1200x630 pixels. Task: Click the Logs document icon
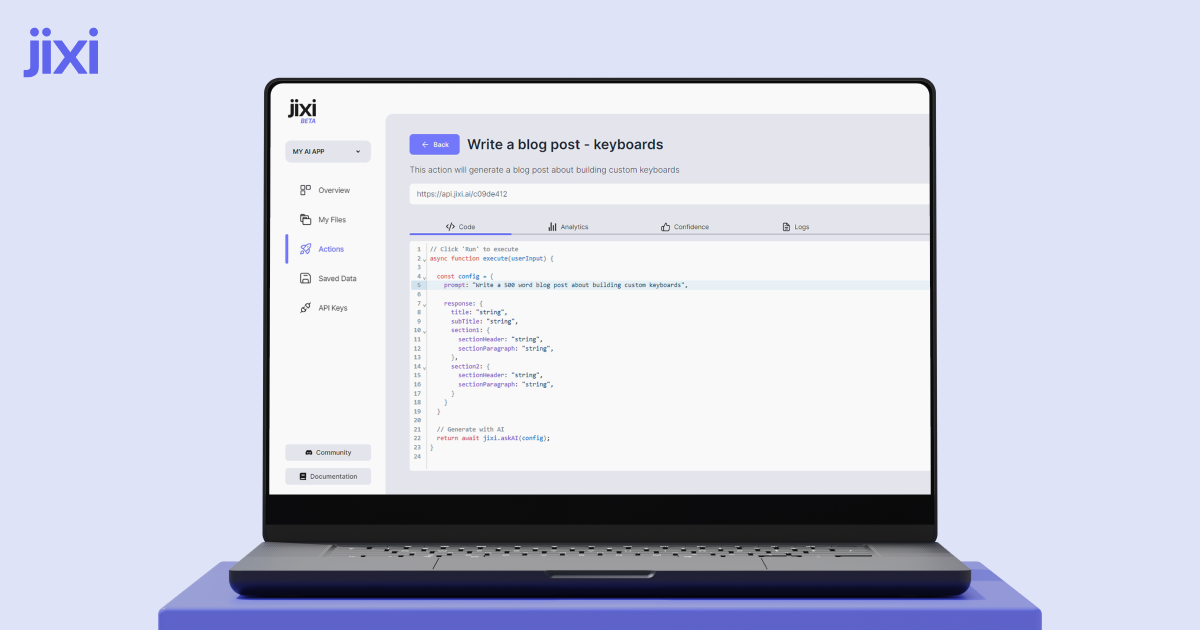[x=786, y=227]
